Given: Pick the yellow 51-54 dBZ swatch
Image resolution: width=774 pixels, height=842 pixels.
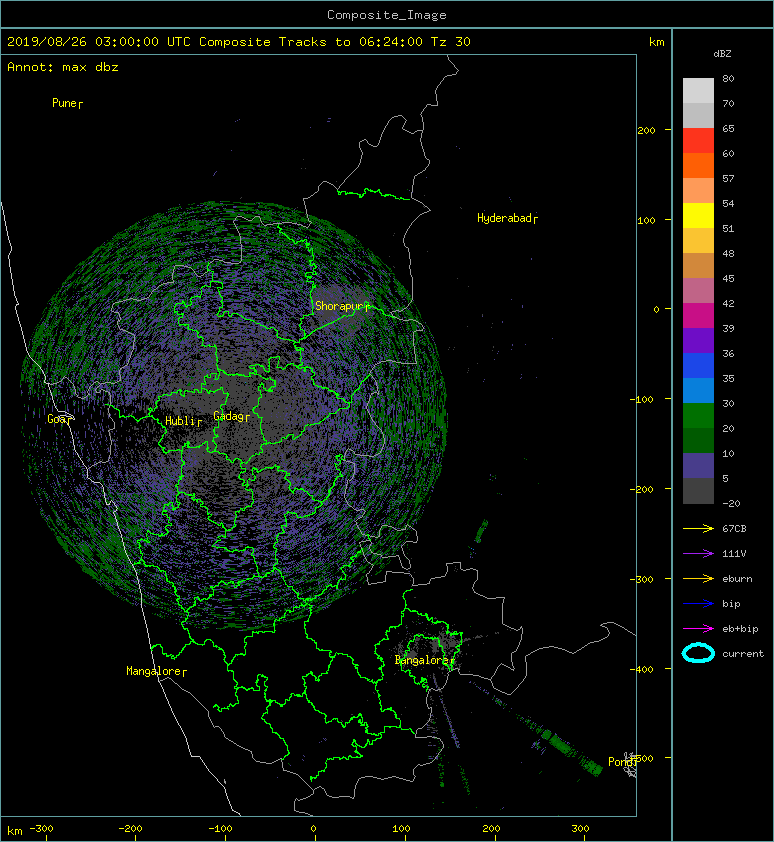Looking at the screenshot, I should tap(698, 216).
